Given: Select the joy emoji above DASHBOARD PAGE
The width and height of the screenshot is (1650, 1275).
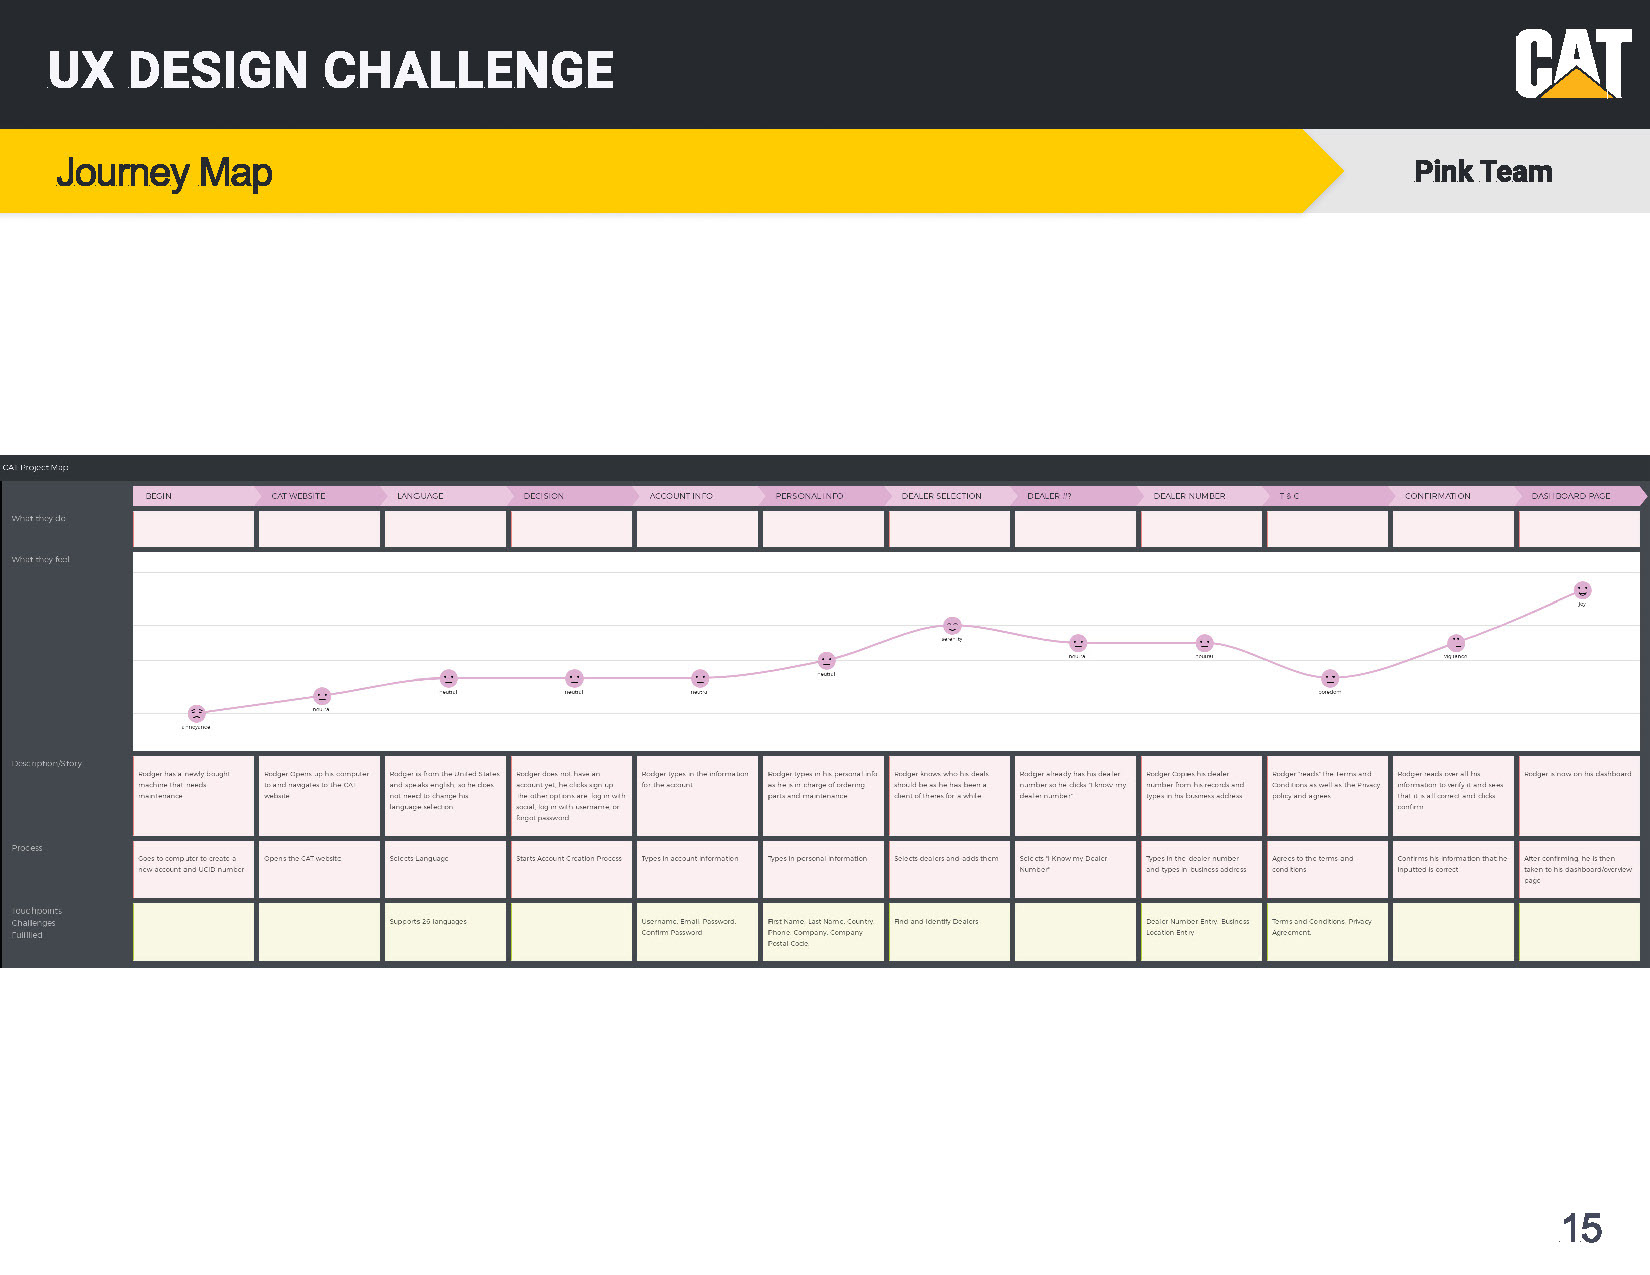Looking at the screenshot, I should coord(1582,590).
